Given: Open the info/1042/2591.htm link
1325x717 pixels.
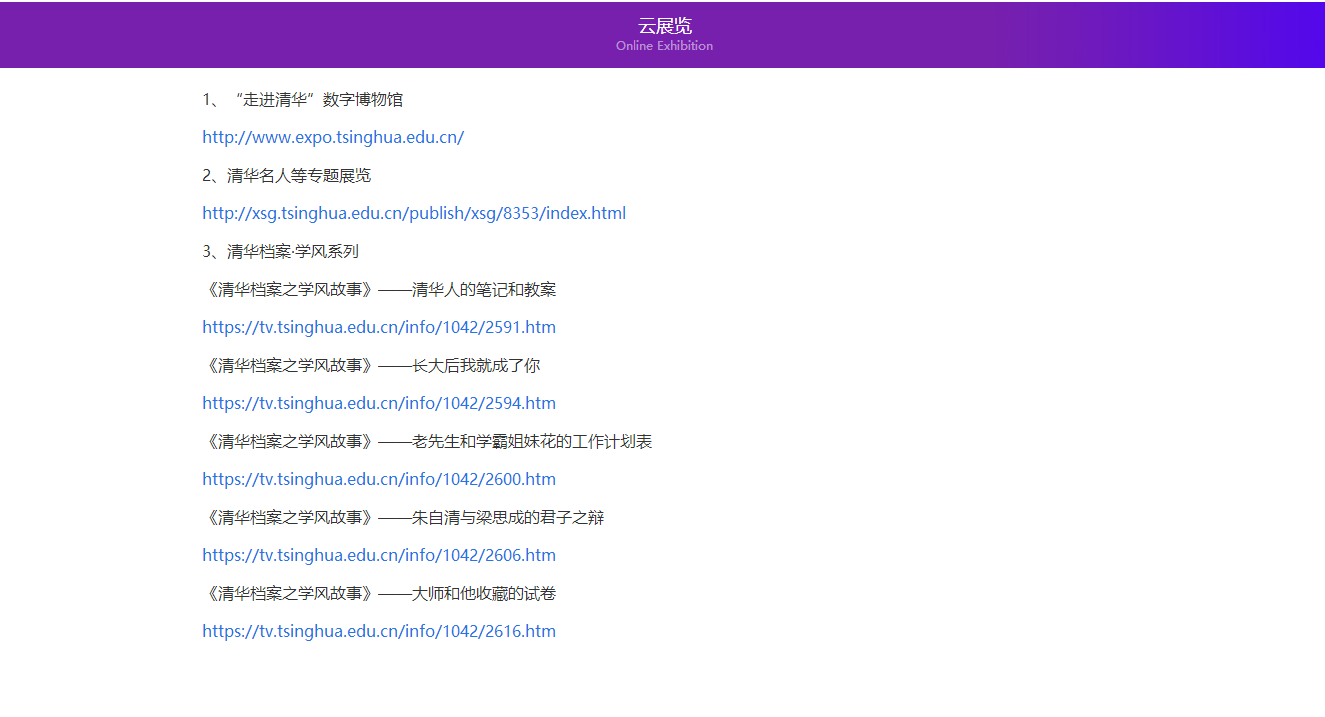Looking at the screenshot, I should click(379, 328).
